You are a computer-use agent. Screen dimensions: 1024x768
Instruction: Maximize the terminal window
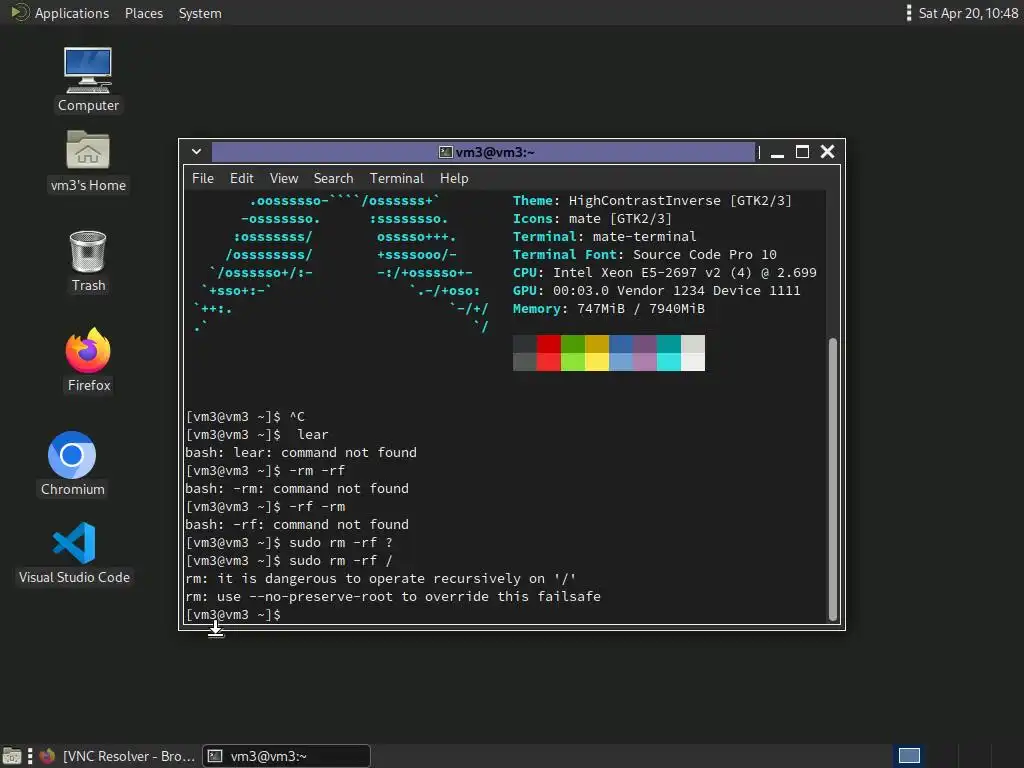(x=802, y=152)
